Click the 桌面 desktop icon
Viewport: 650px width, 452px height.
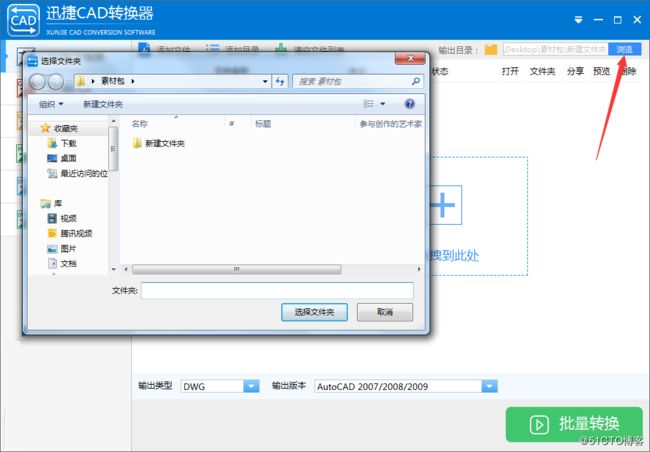[52, 158]
